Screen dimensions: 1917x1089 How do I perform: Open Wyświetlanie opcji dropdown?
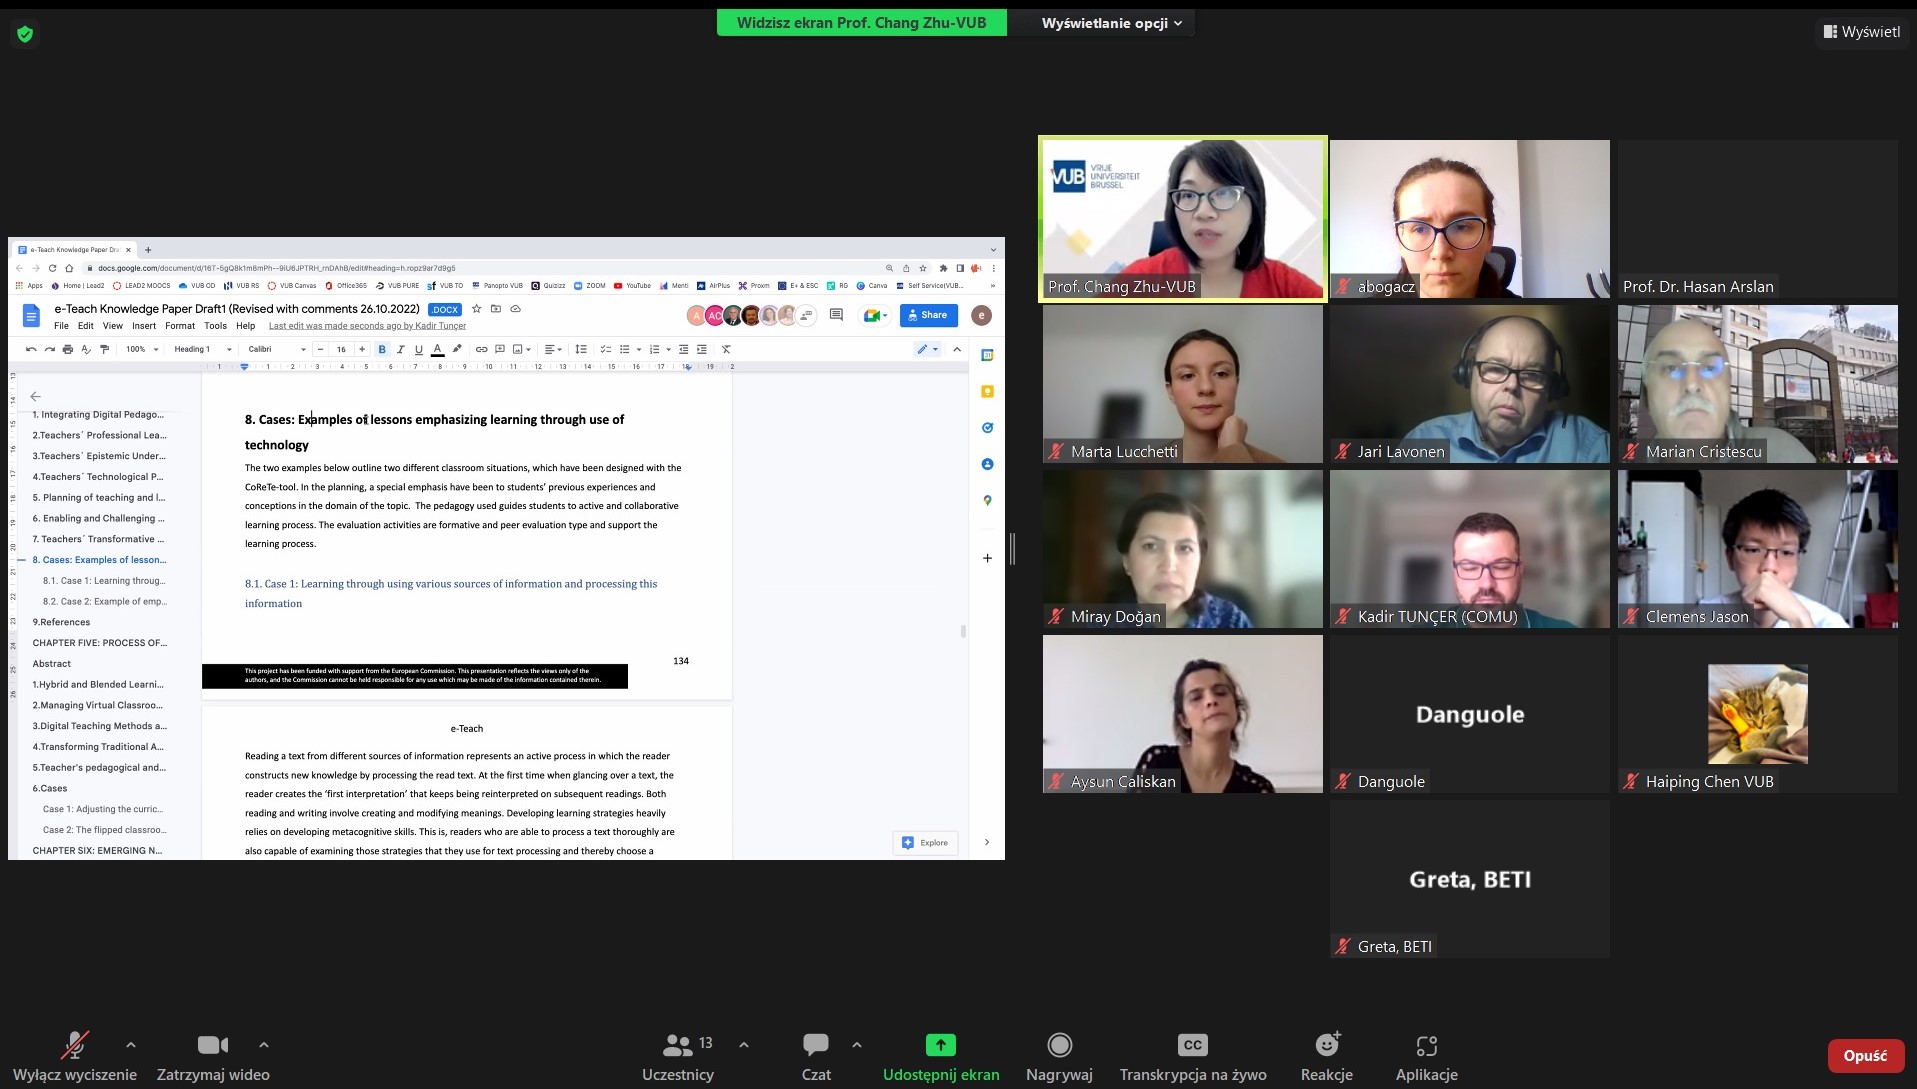pyautogui.click(x=1111, y=23)
